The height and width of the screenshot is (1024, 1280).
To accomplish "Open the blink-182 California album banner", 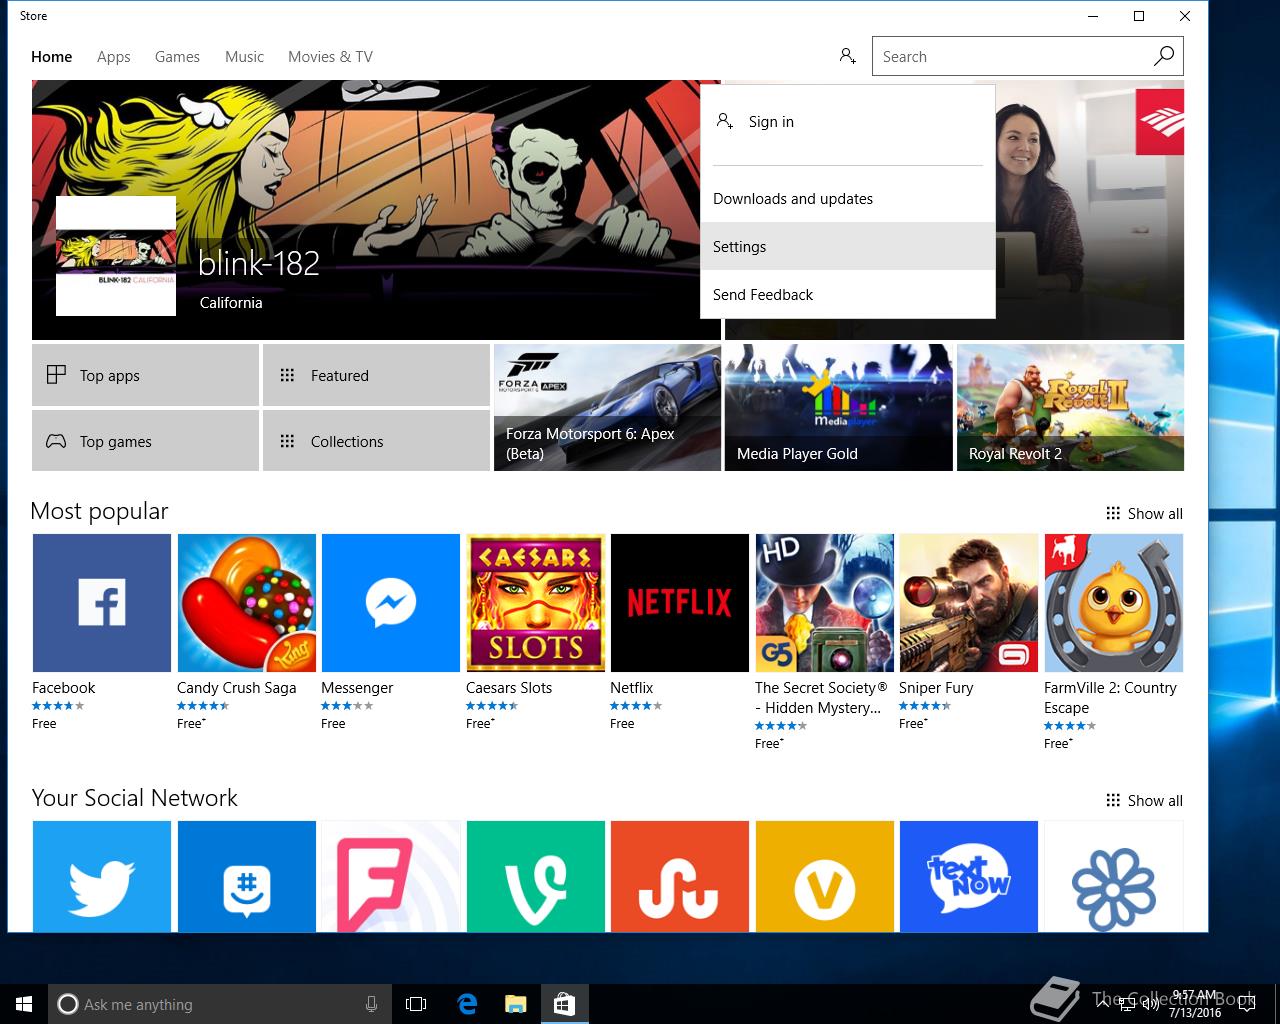I will 376,210.
